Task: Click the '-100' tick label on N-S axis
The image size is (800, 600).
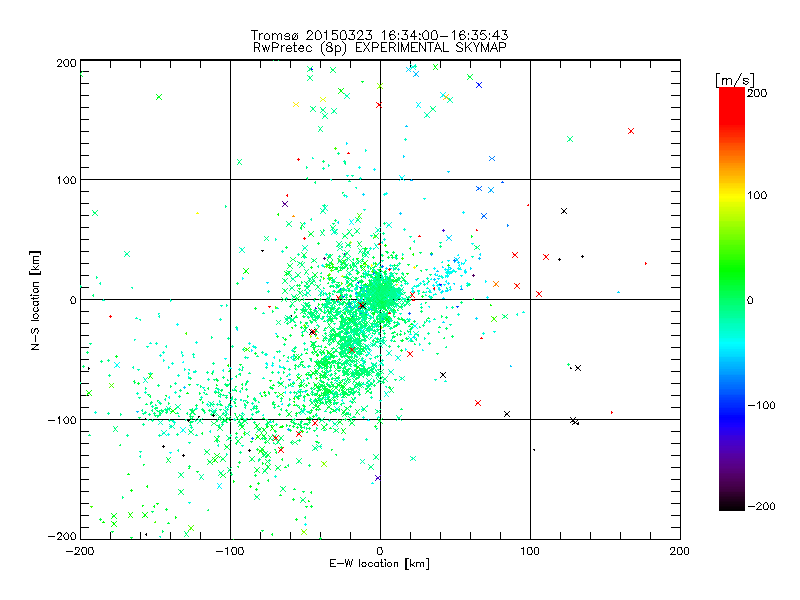Action: (x=62, y=420)
